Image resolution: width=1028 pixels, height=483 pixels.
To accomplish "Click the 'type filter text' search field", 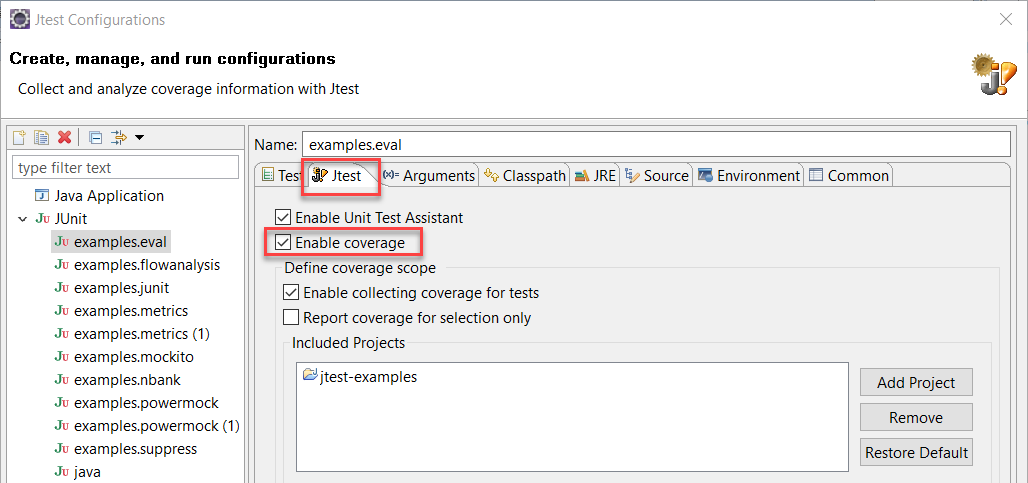I will [125, 167].
